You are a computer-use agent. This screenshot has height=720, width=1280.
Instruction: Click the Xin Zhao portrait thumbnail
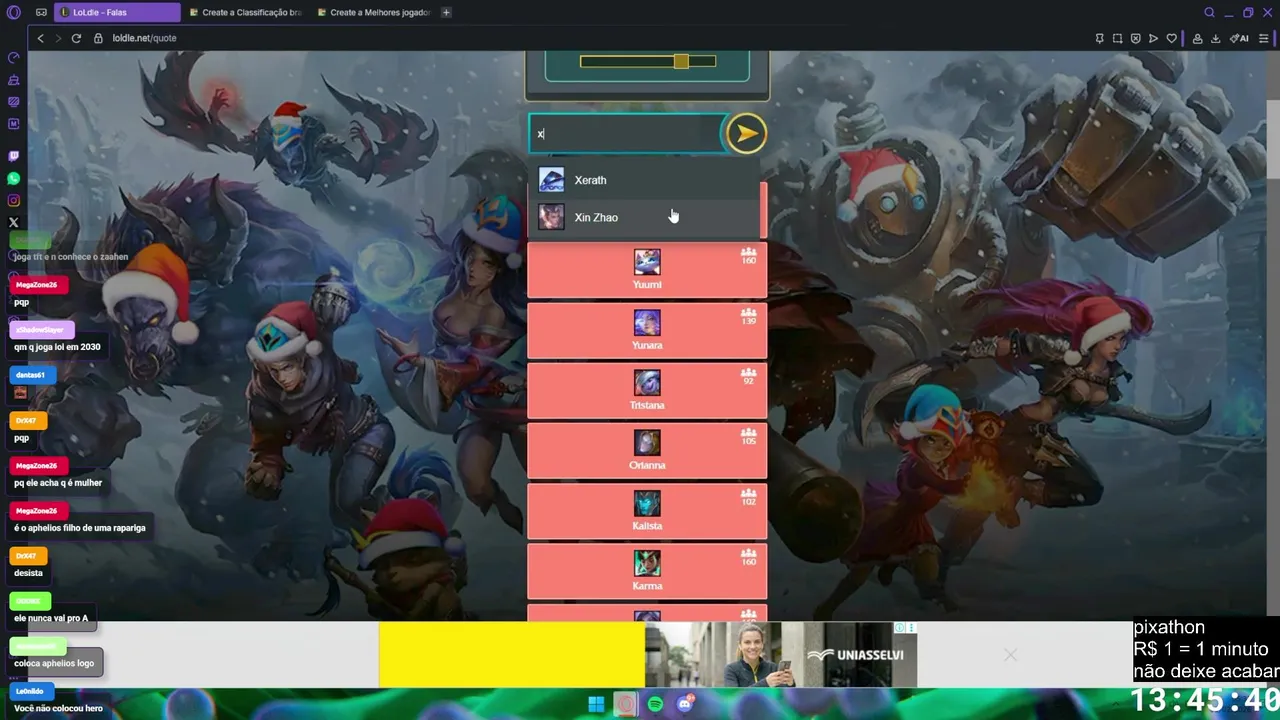[x=551, y=217]
